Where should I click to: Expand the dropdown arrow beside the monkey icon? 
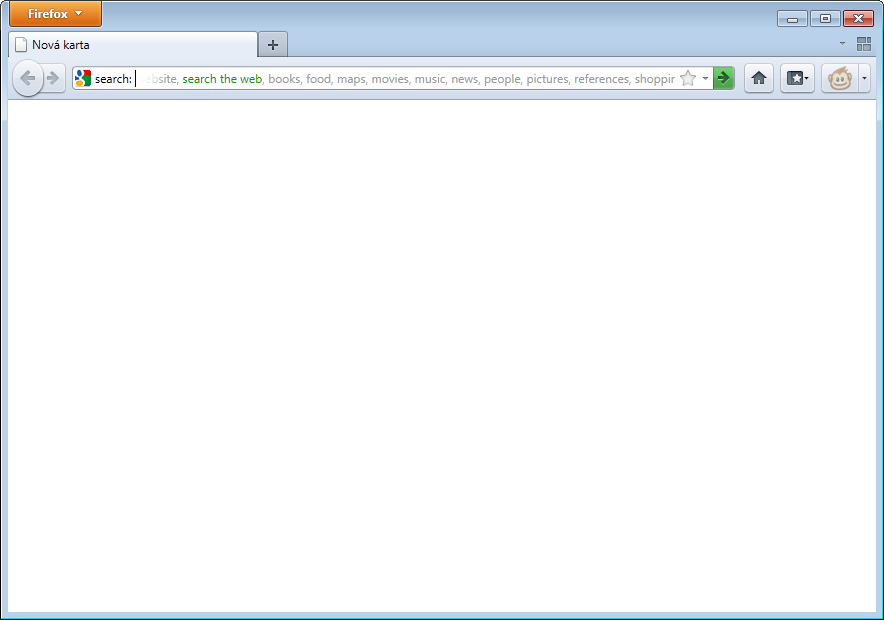[864, 78]
